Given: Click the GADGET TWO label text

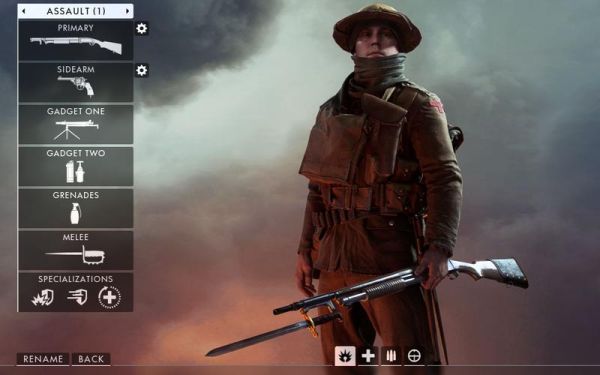Looking at the screenshot, I should 75,153.
